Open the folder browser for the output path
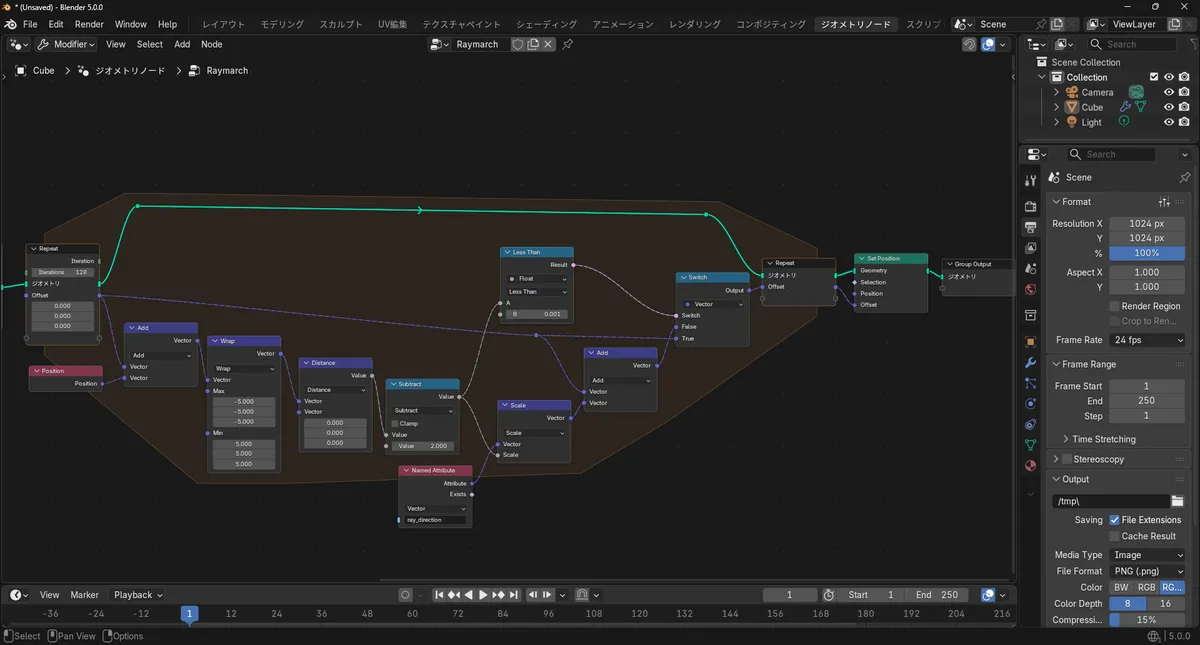The width and height of the screenshot is (1200, 645). (1177, 501)
